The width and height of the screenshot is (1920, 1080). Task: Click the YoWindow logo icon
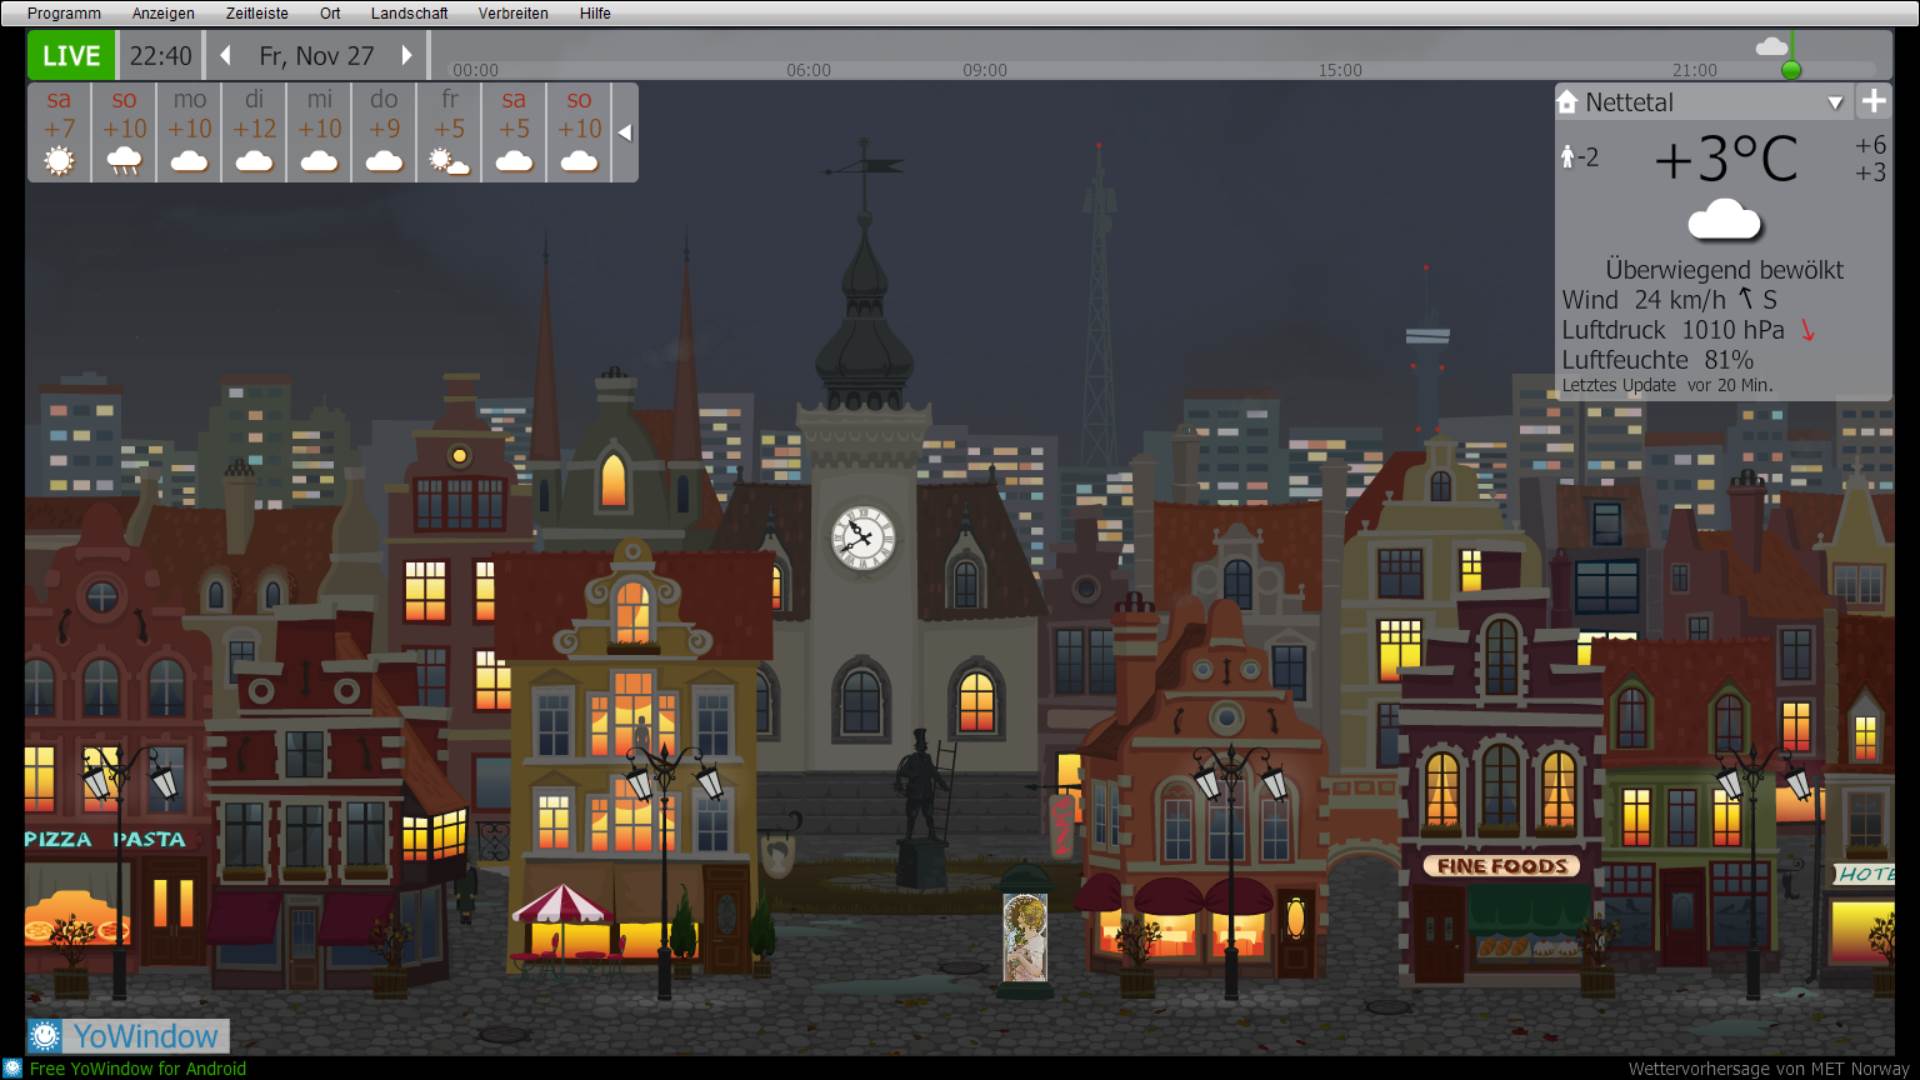tap(45, 1036)
